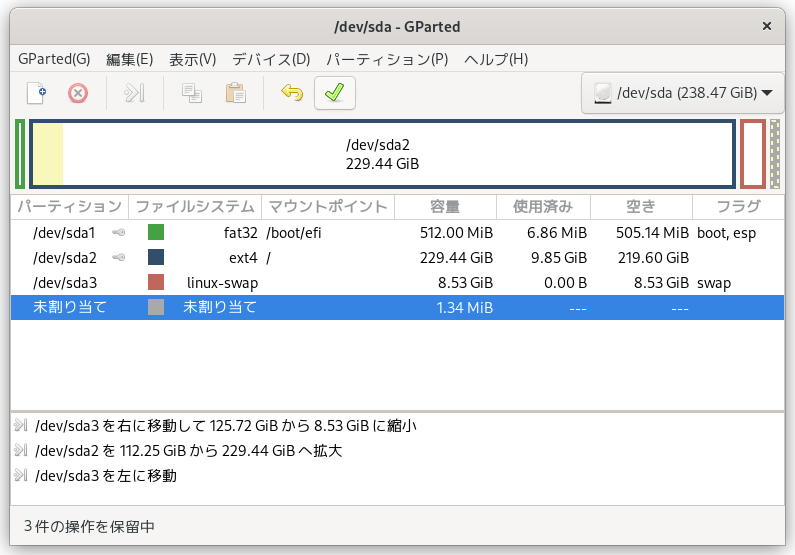Viewport: 795px width, 555px height.
Task: Click the fat32 filesystem cell
Action: coord(241,233)
